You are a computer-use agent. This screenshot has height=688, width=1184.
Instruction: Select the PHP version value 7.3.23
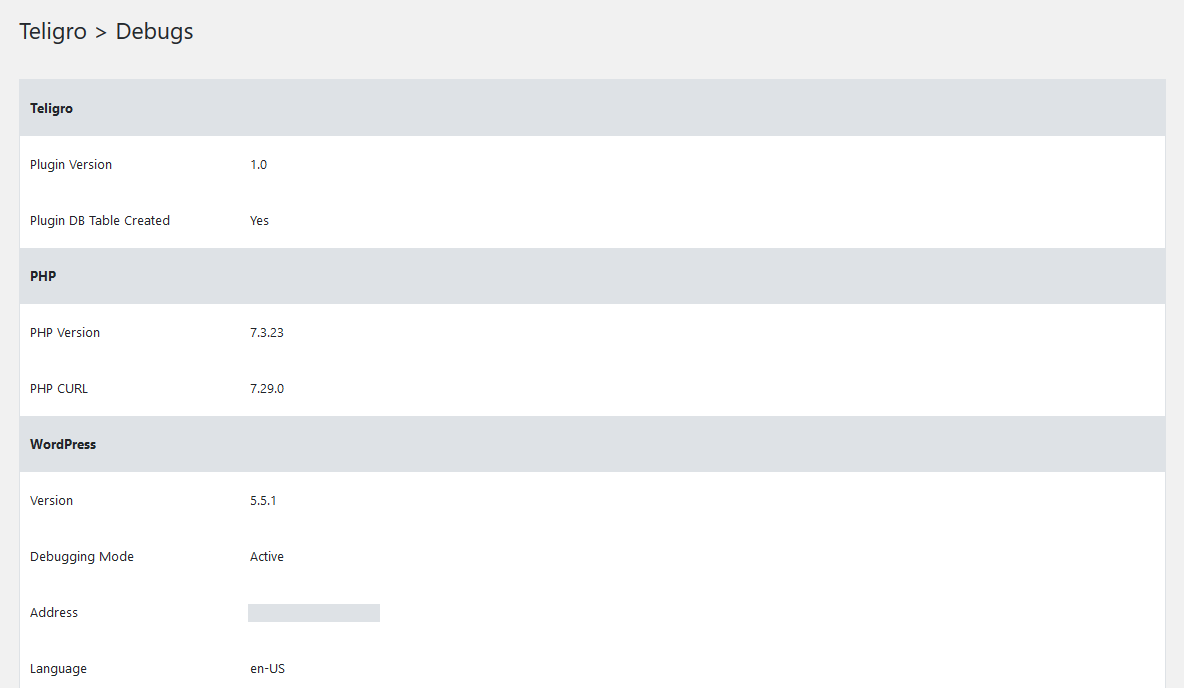point(267,332)
